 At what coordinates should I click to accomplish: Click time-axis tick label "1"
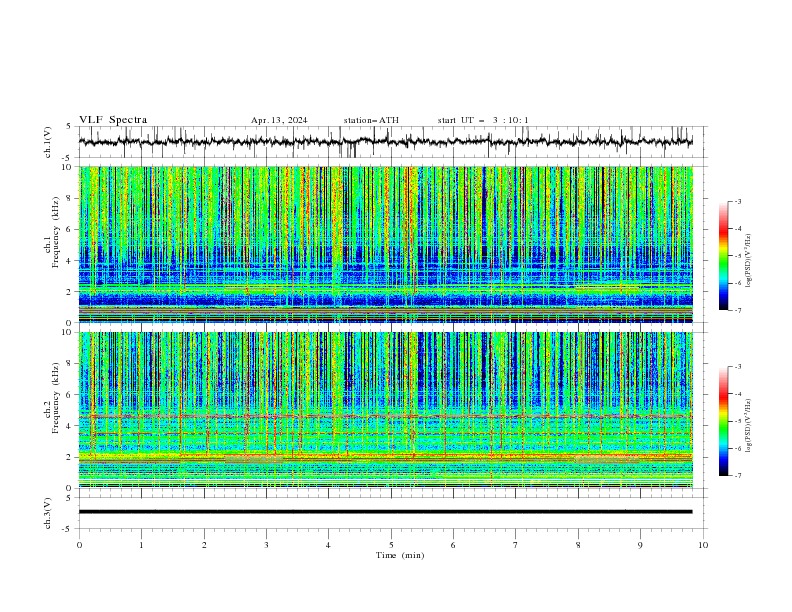[x=141, y=545]
